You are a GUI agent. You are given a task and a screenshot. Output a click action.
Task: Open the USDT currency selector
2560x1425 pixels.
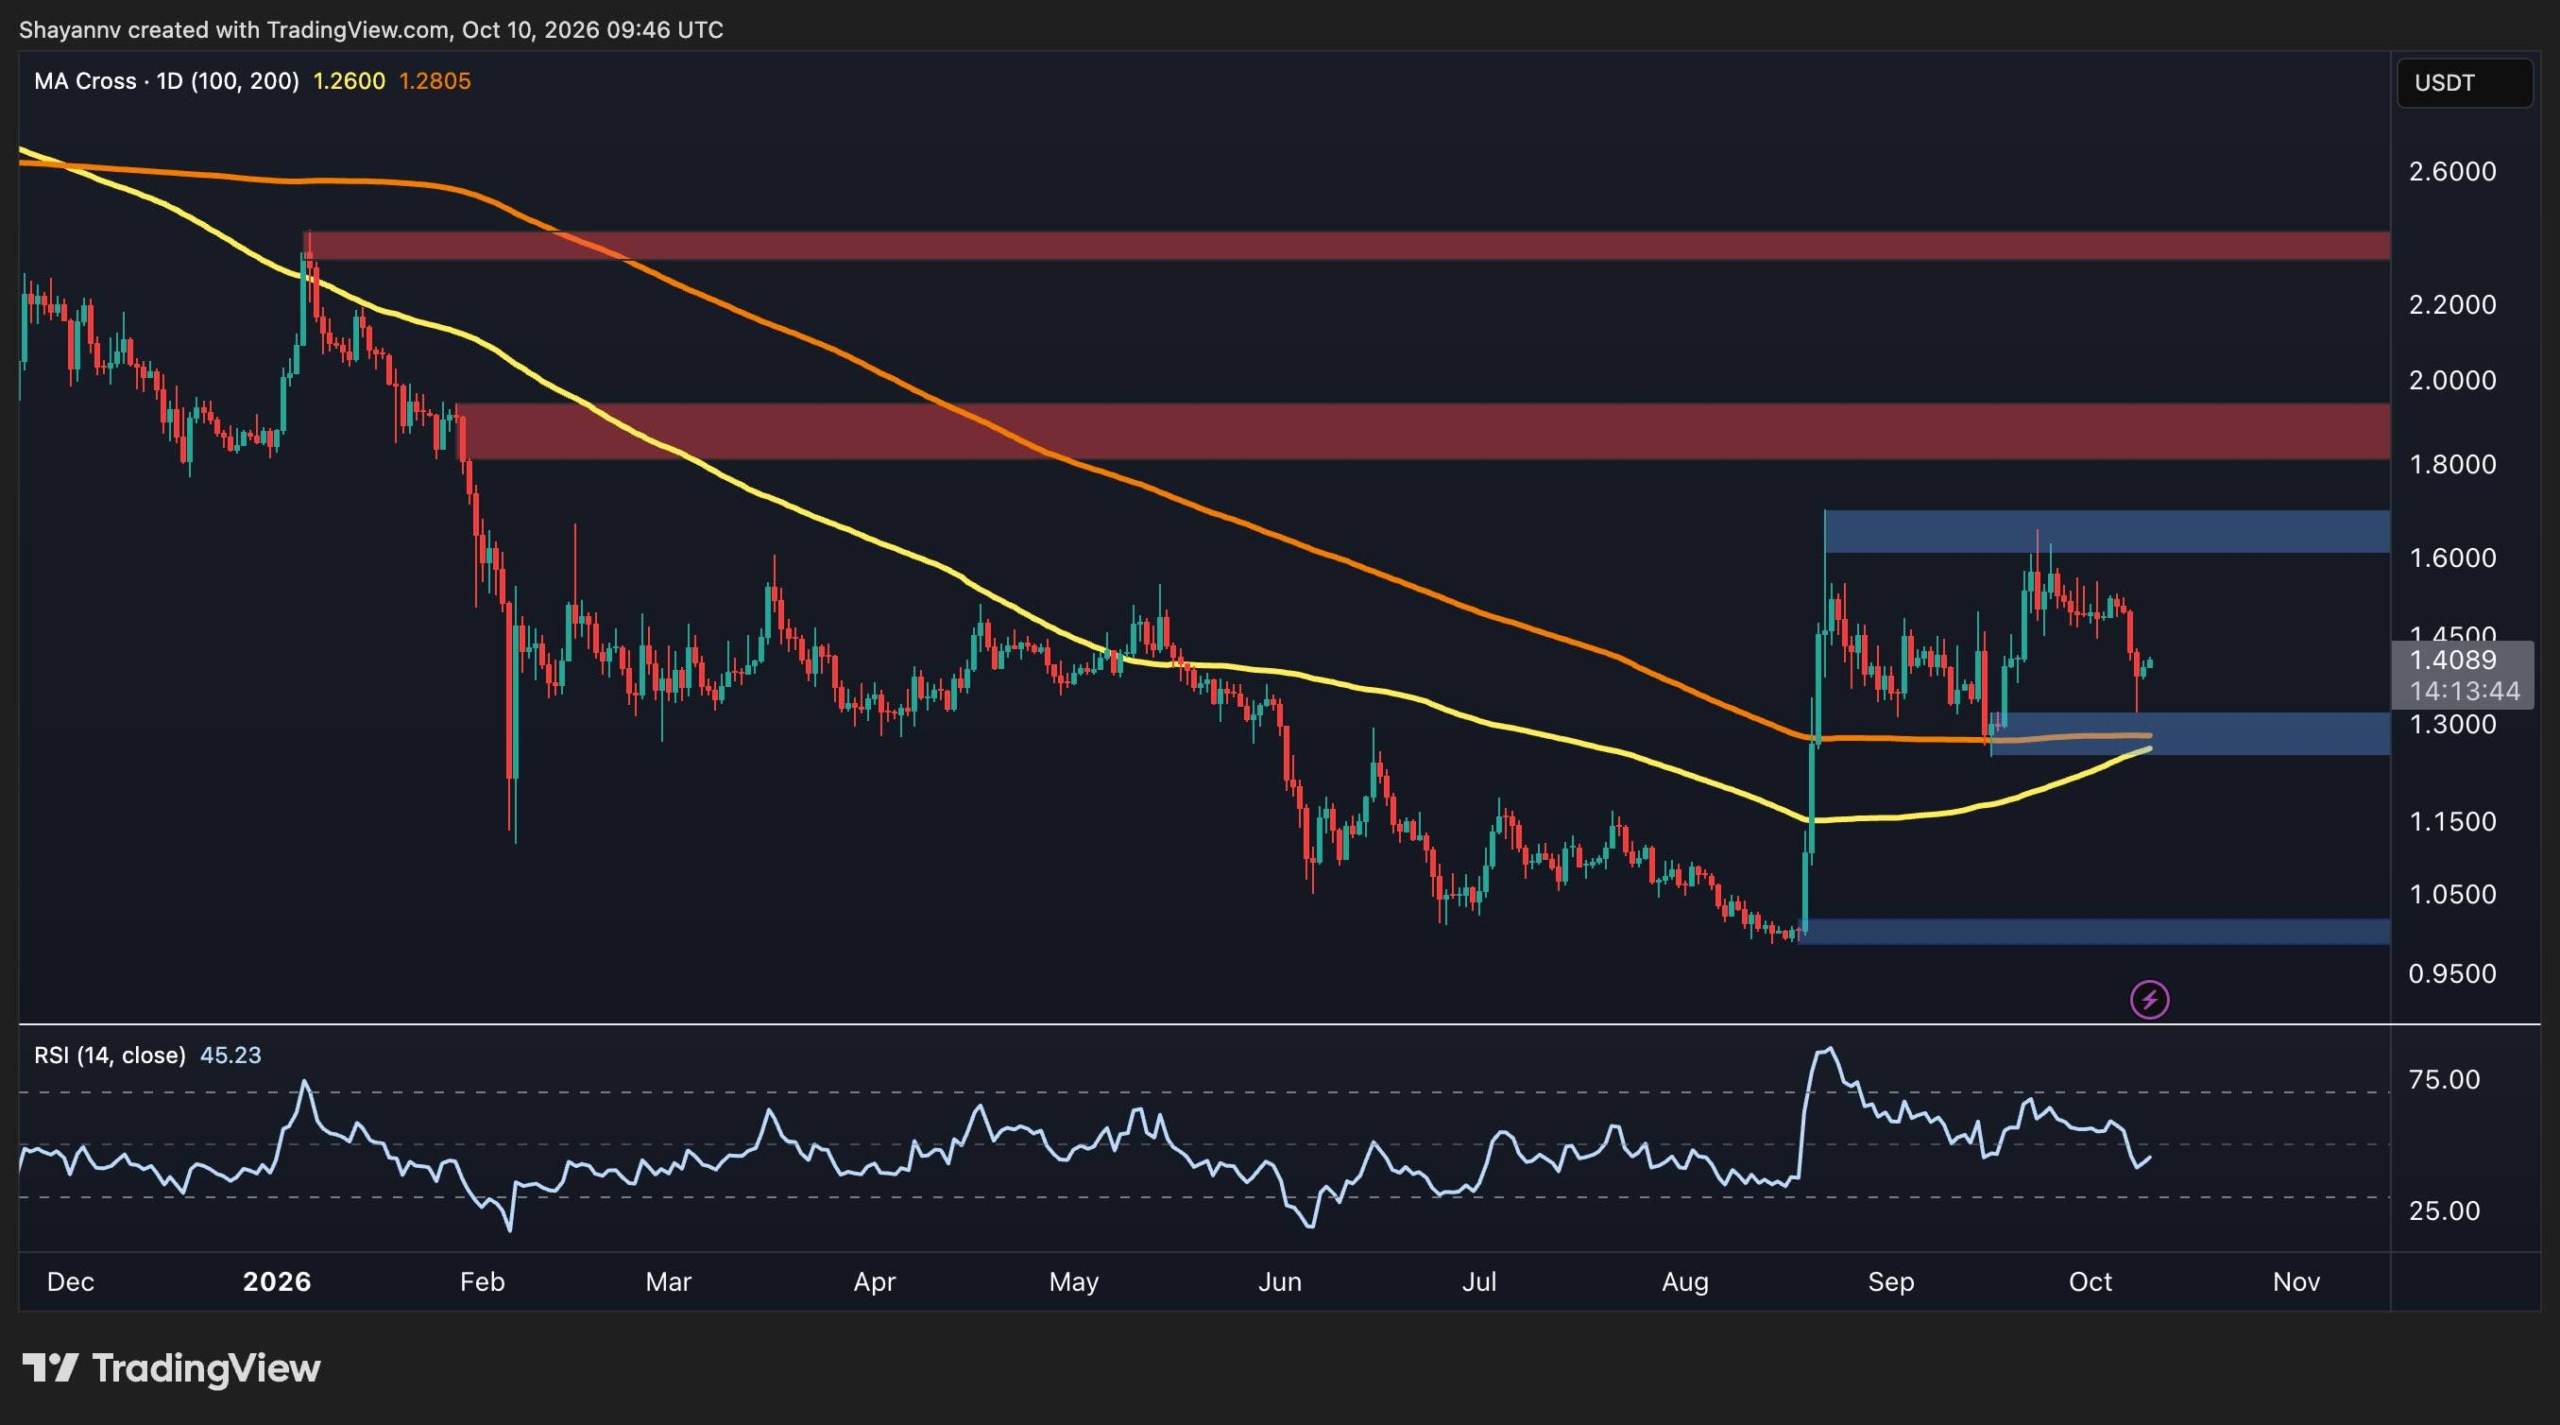(2464, 83)
